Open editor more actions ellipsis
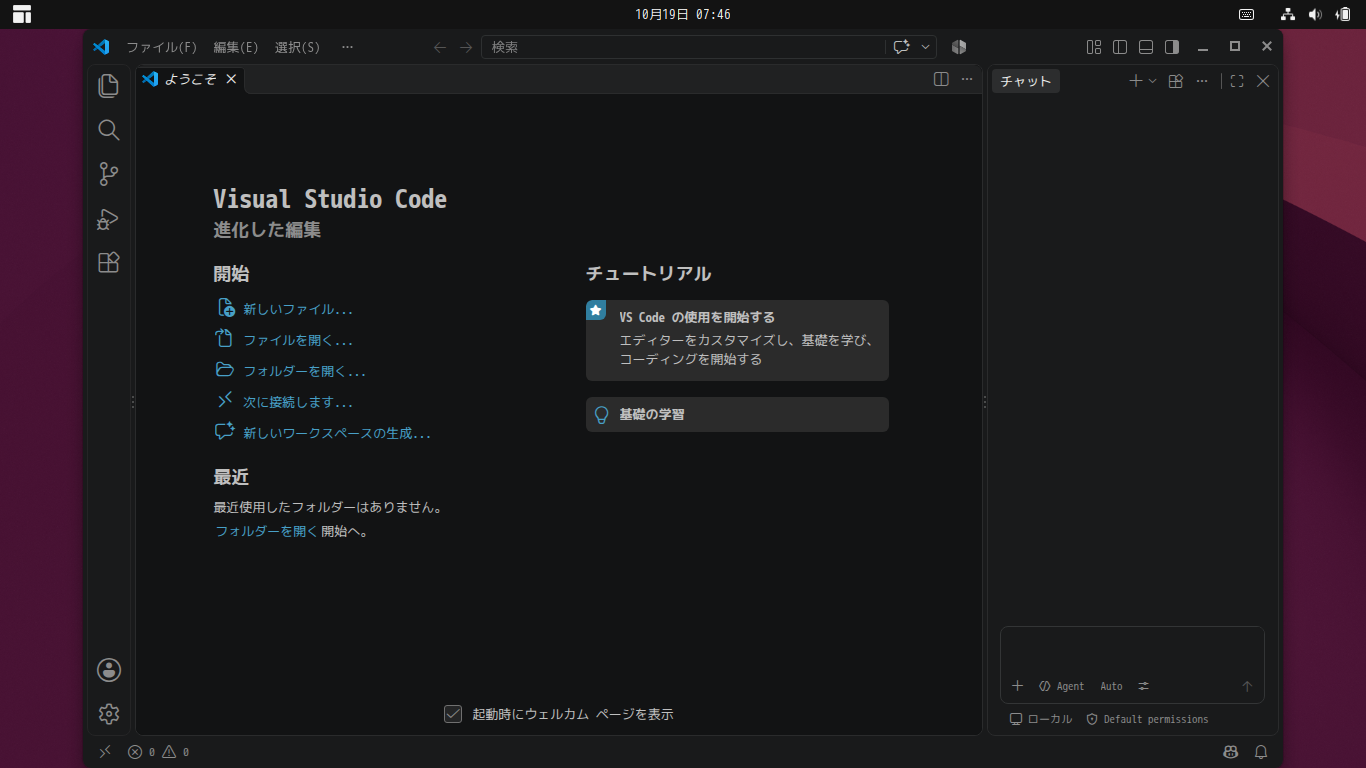The width and height of the screenshot is (1366, 768). (967, 80)
